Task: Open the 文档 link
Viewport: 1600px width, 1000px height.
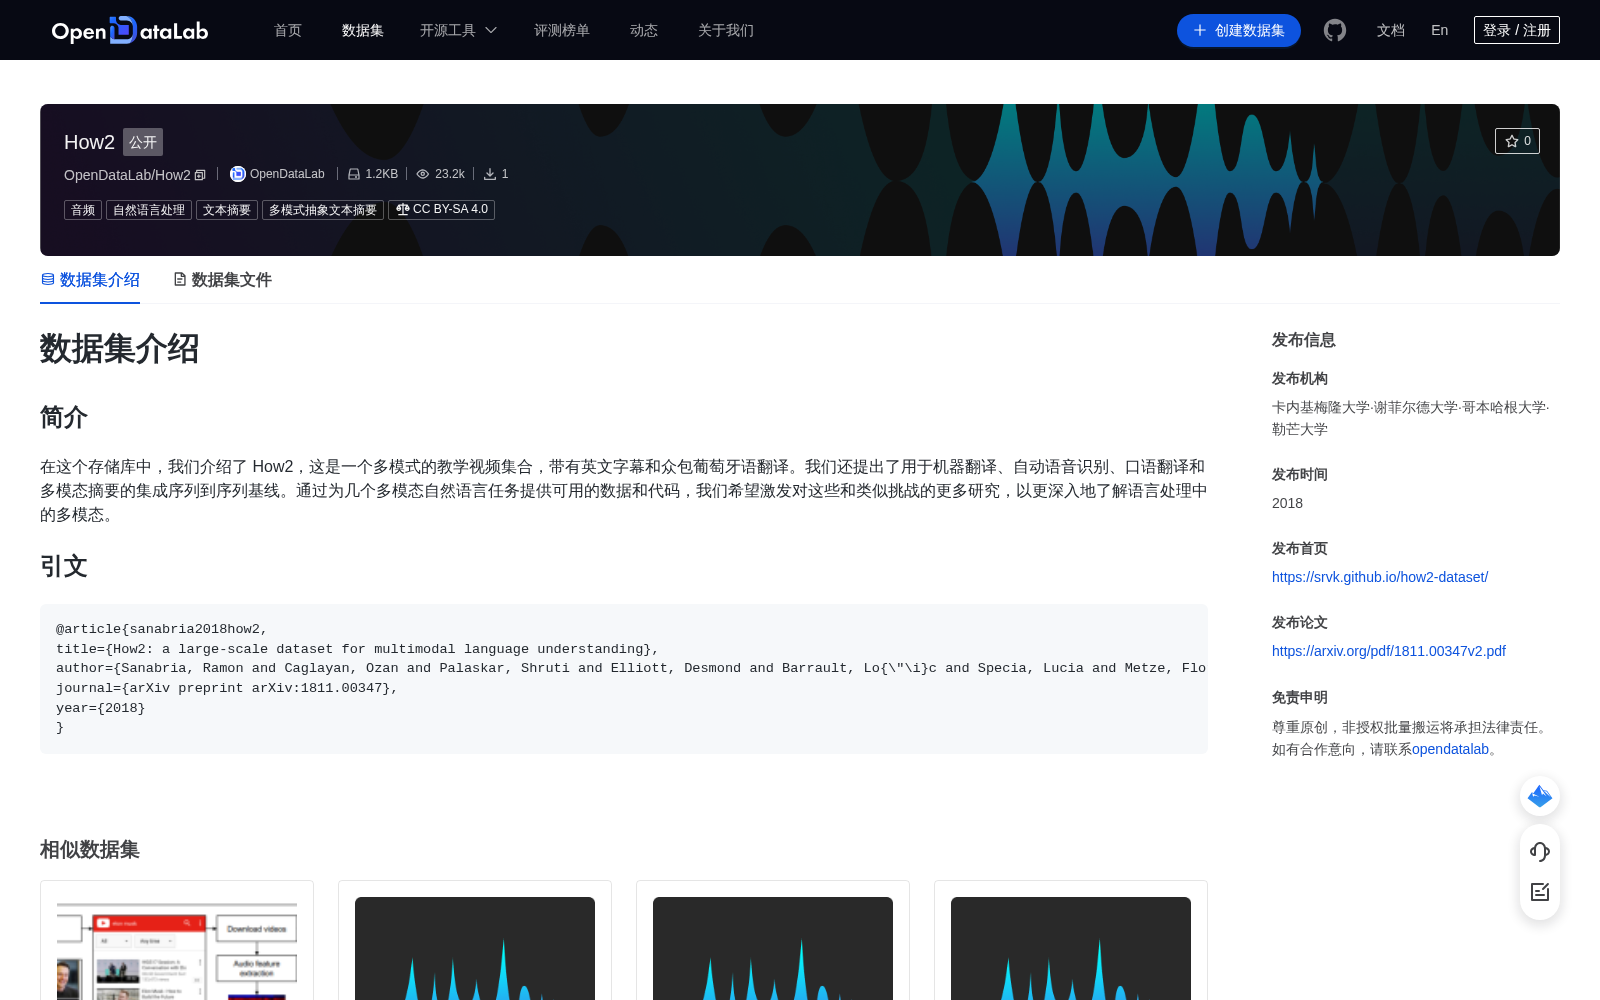Action: pos(1391,30)
